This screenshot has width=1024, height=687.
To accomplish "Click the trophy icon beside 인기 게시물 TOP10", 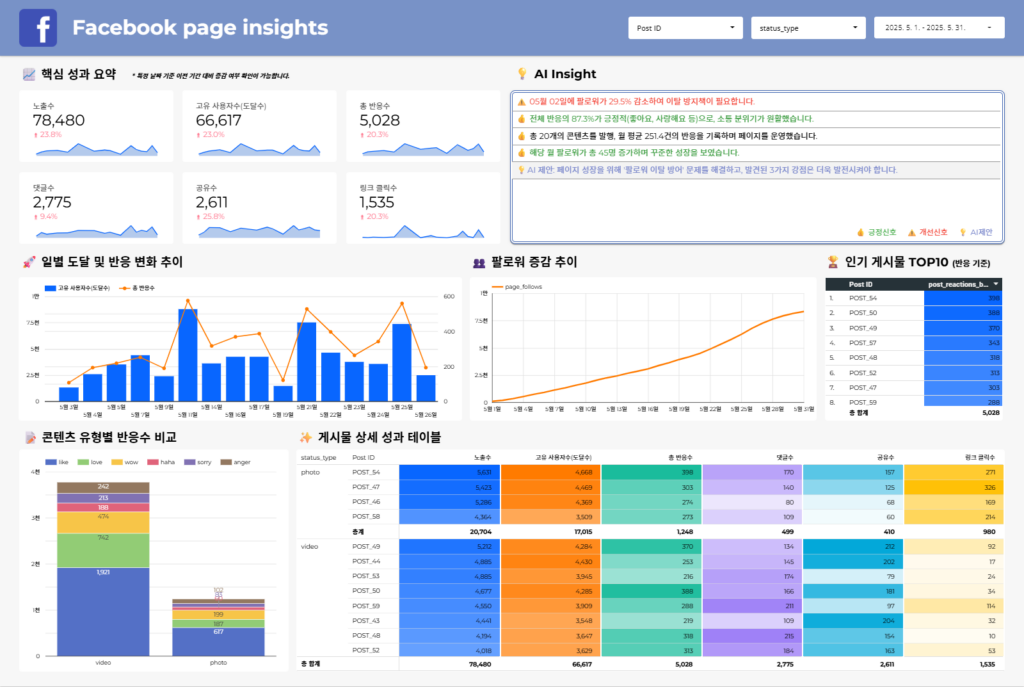I will click(x=832, y=262).
